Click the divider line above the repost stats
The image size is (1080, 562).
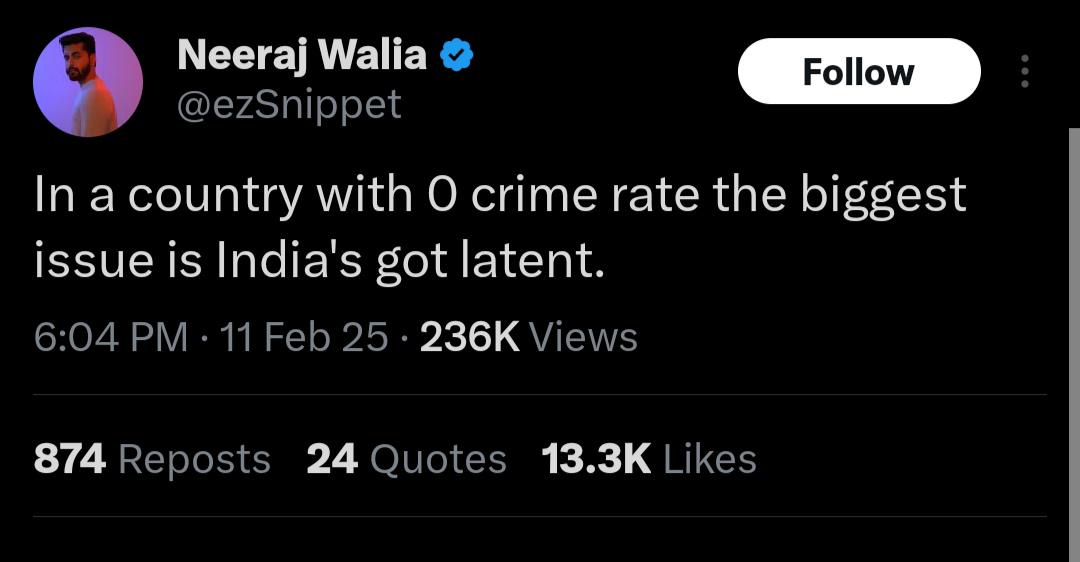tap(540, 395)
